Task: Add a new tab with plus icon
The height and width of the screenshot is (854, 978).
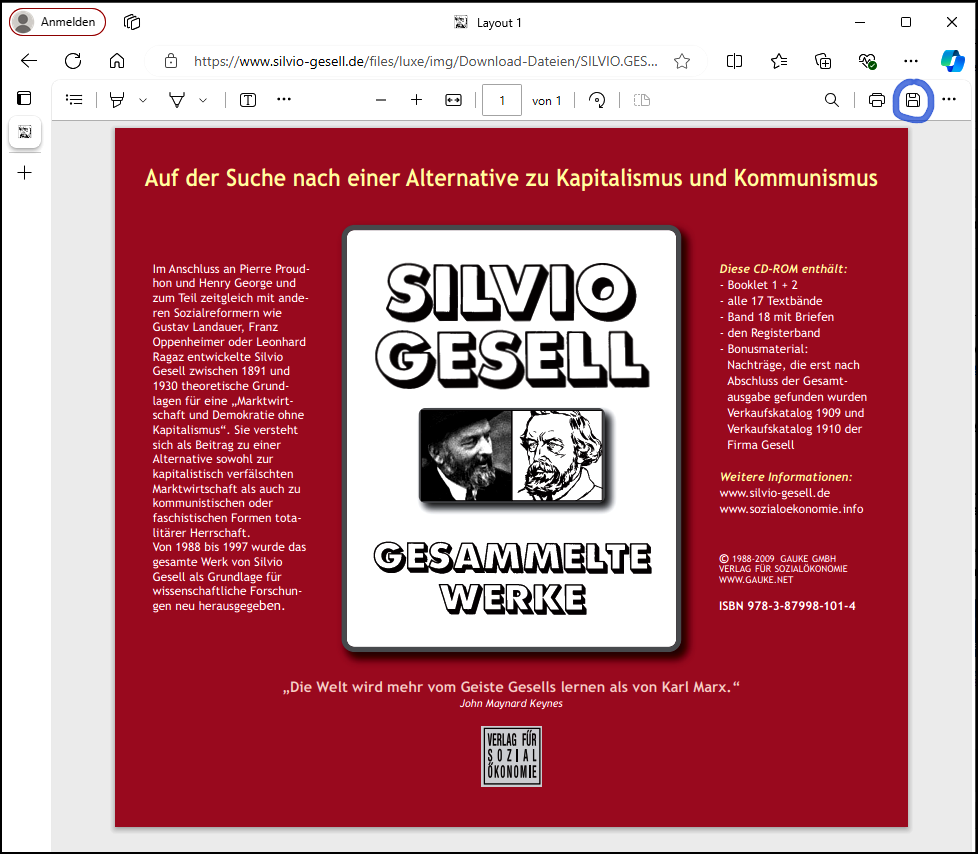Action: [x=25, y=173]
